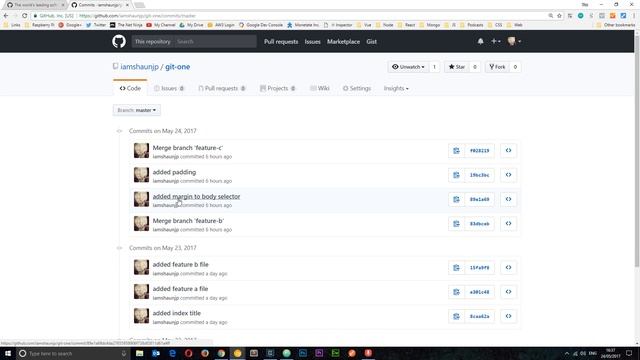Switch to the Projects tab
This screenshot has height=360, width=640.
[278, 88]
